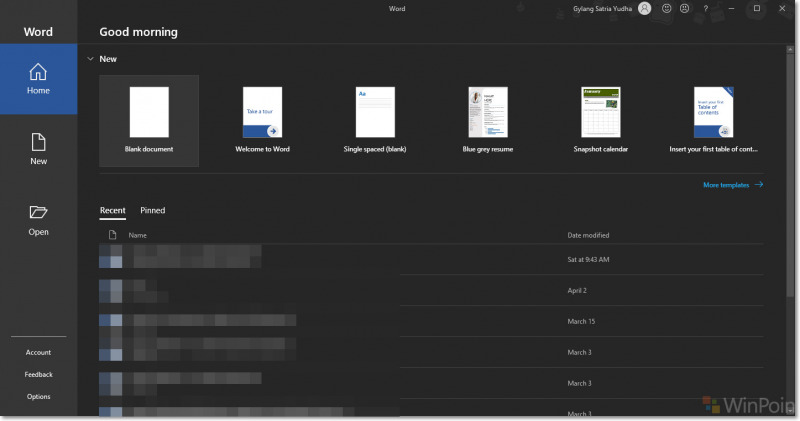This screenshot has width=800, height=421.
Task: Switch to the Pinned tab
Action: point(153,210)
